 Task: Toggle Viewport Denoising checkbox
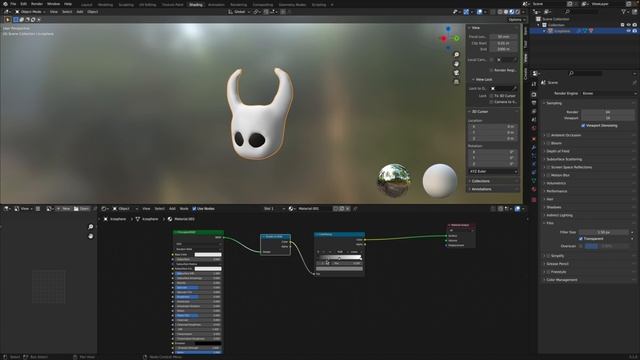583,126
